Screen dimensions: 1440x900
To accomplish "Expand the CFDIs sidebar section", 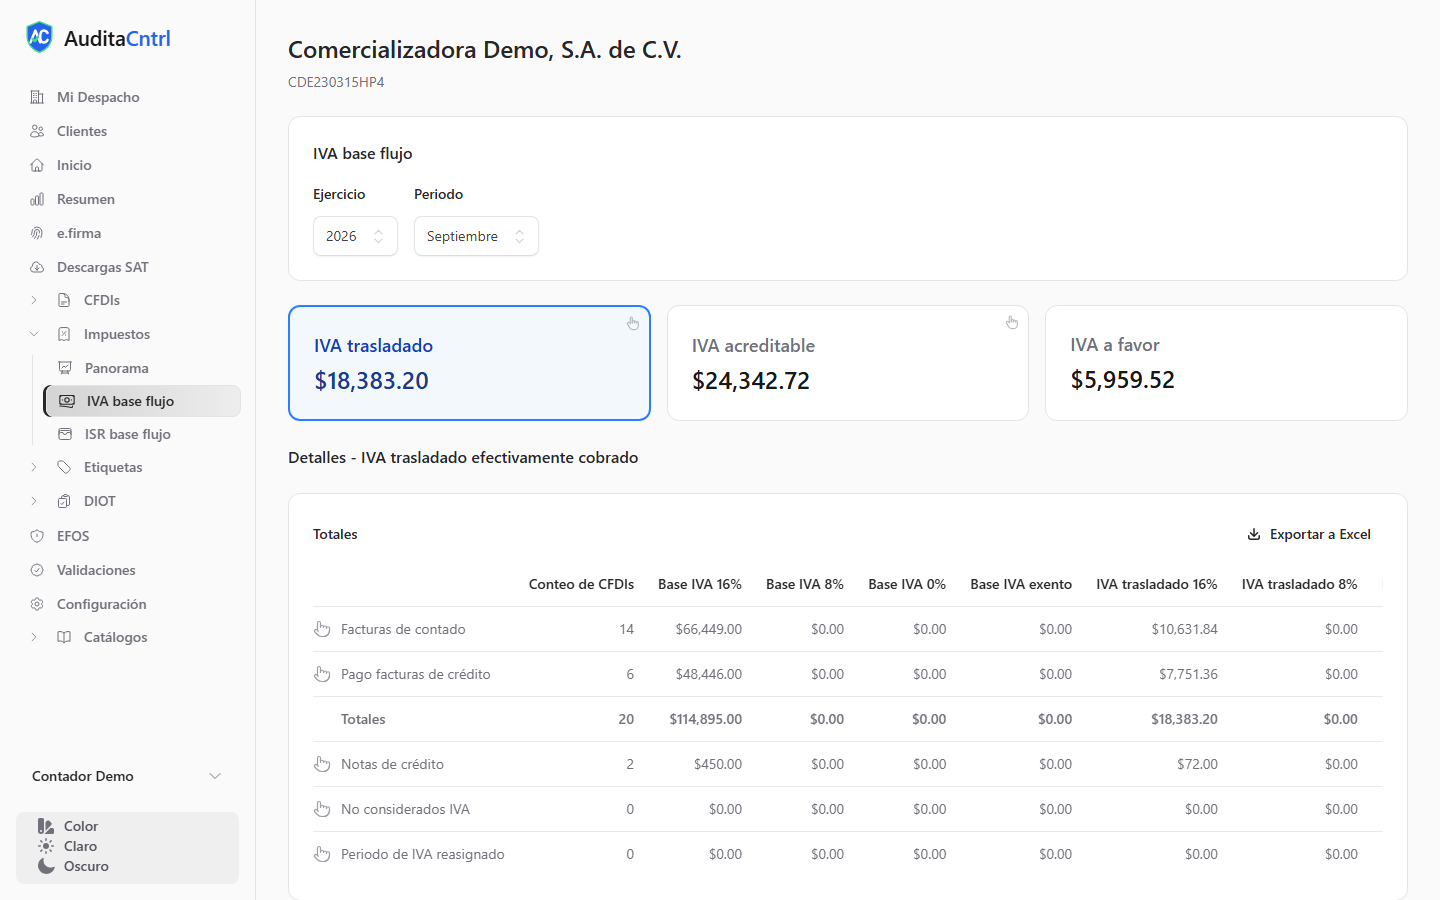I will [34, 300].
